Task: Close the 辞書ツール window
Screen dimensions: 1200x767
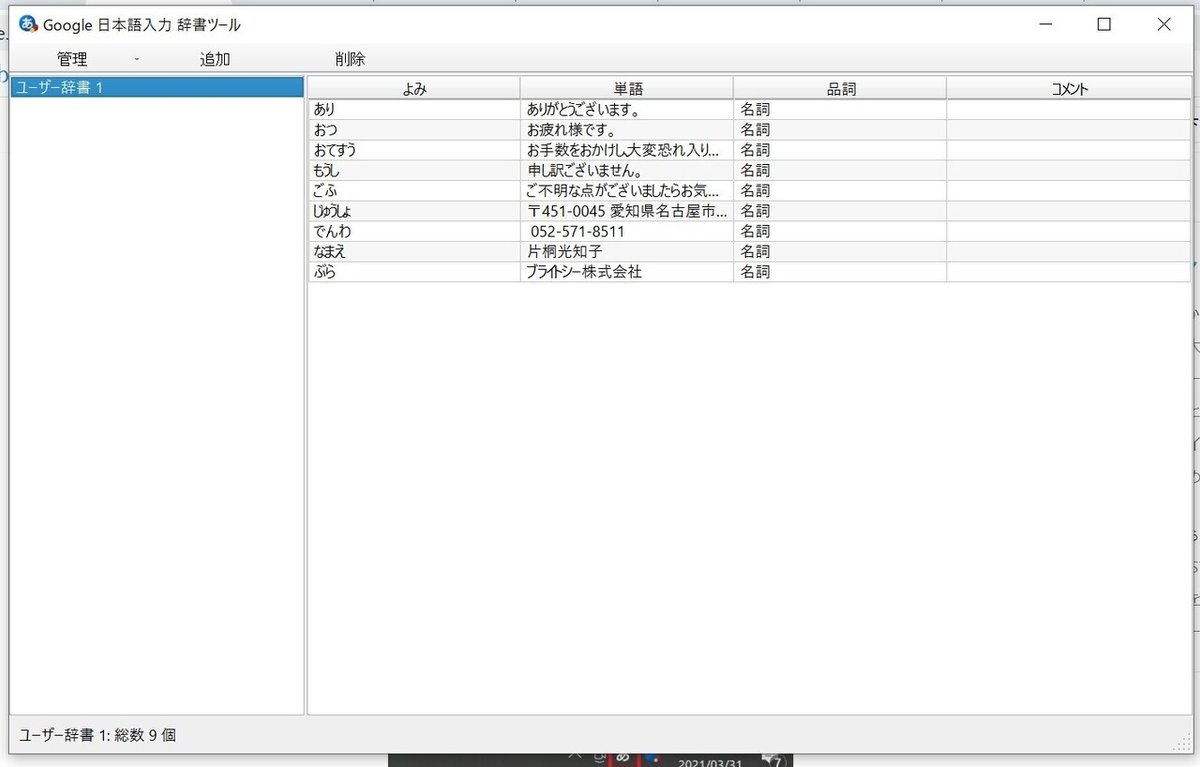Action: [x=1163, y=25]
